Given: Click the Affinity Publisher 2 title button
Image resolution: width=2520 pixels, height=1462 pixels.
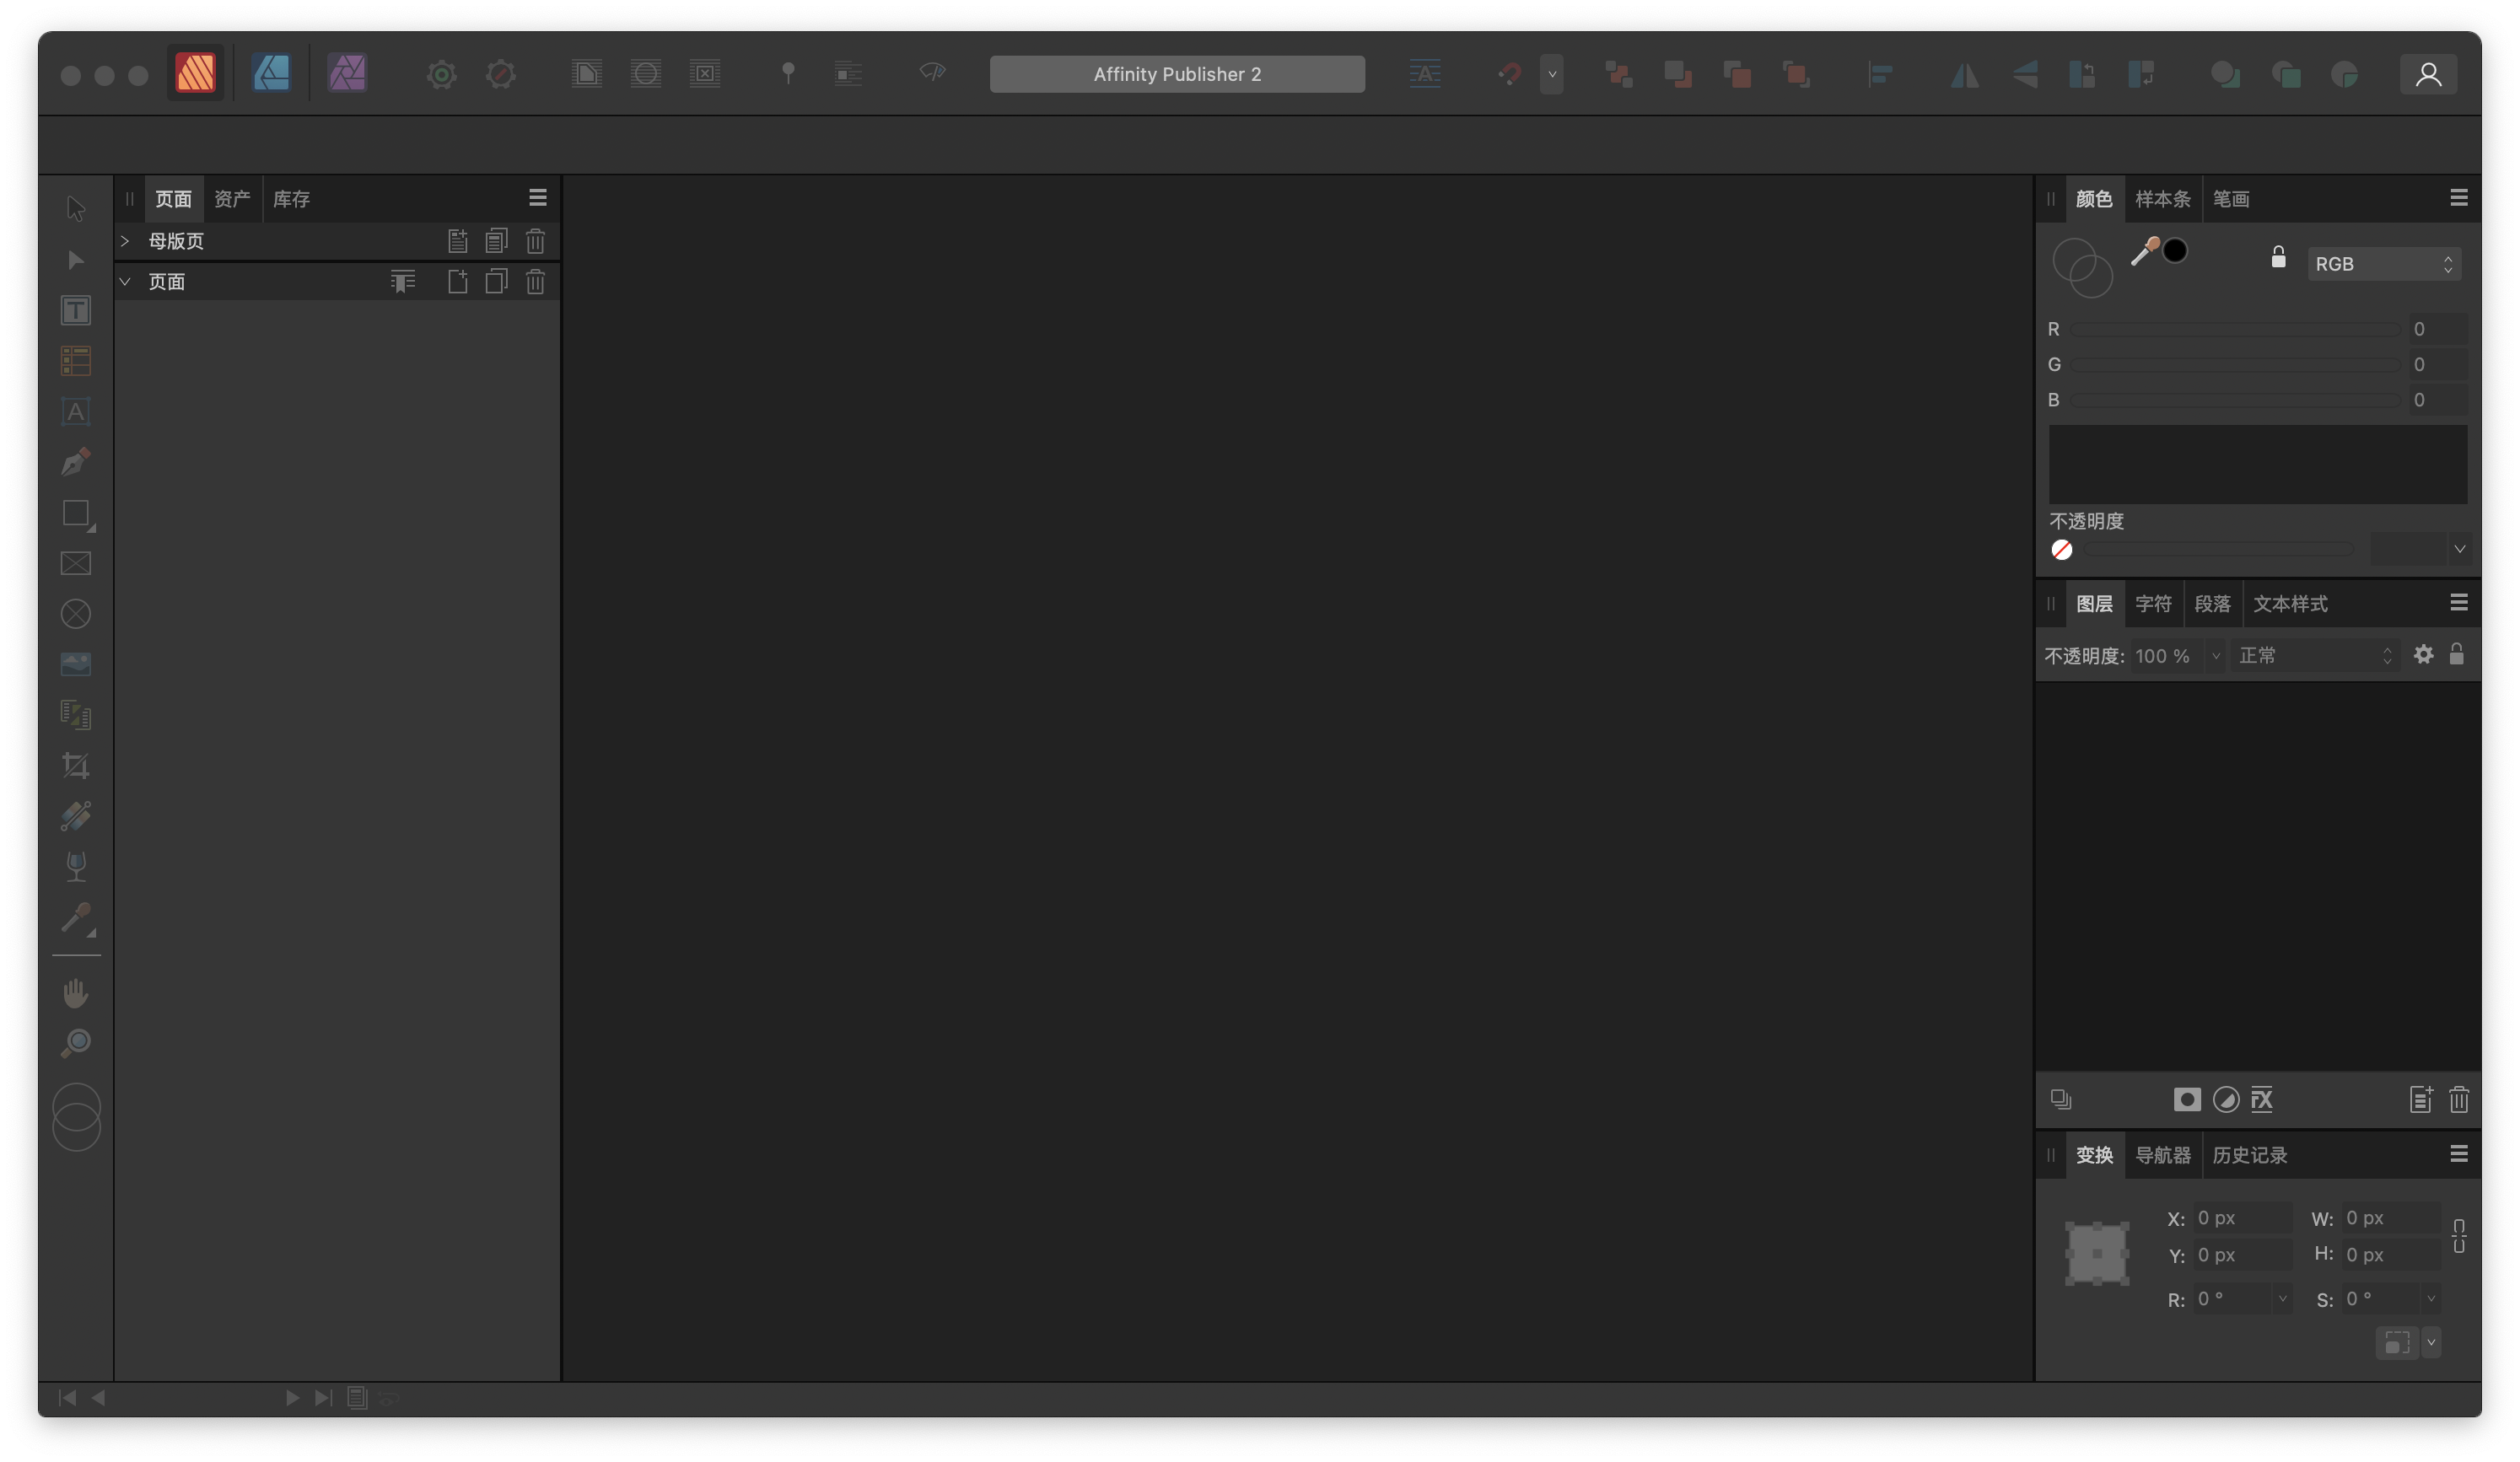Looking at the screenshot, I should 1177,73.
